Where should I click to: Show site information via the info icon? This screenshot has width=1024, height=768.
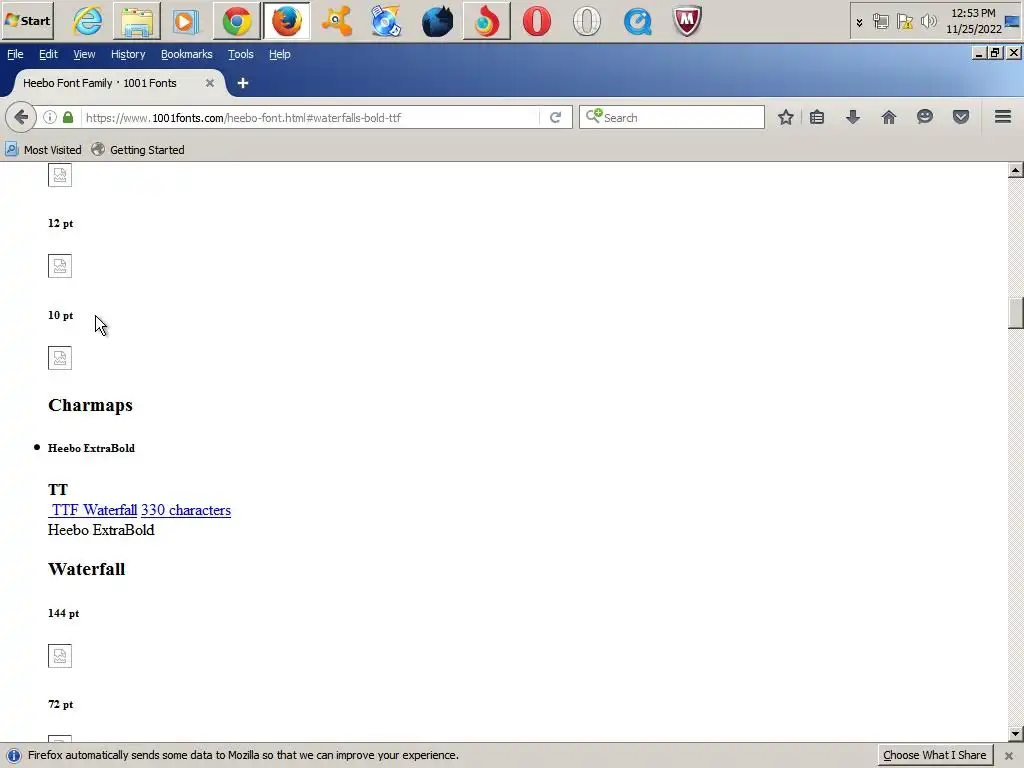[50, 118]
